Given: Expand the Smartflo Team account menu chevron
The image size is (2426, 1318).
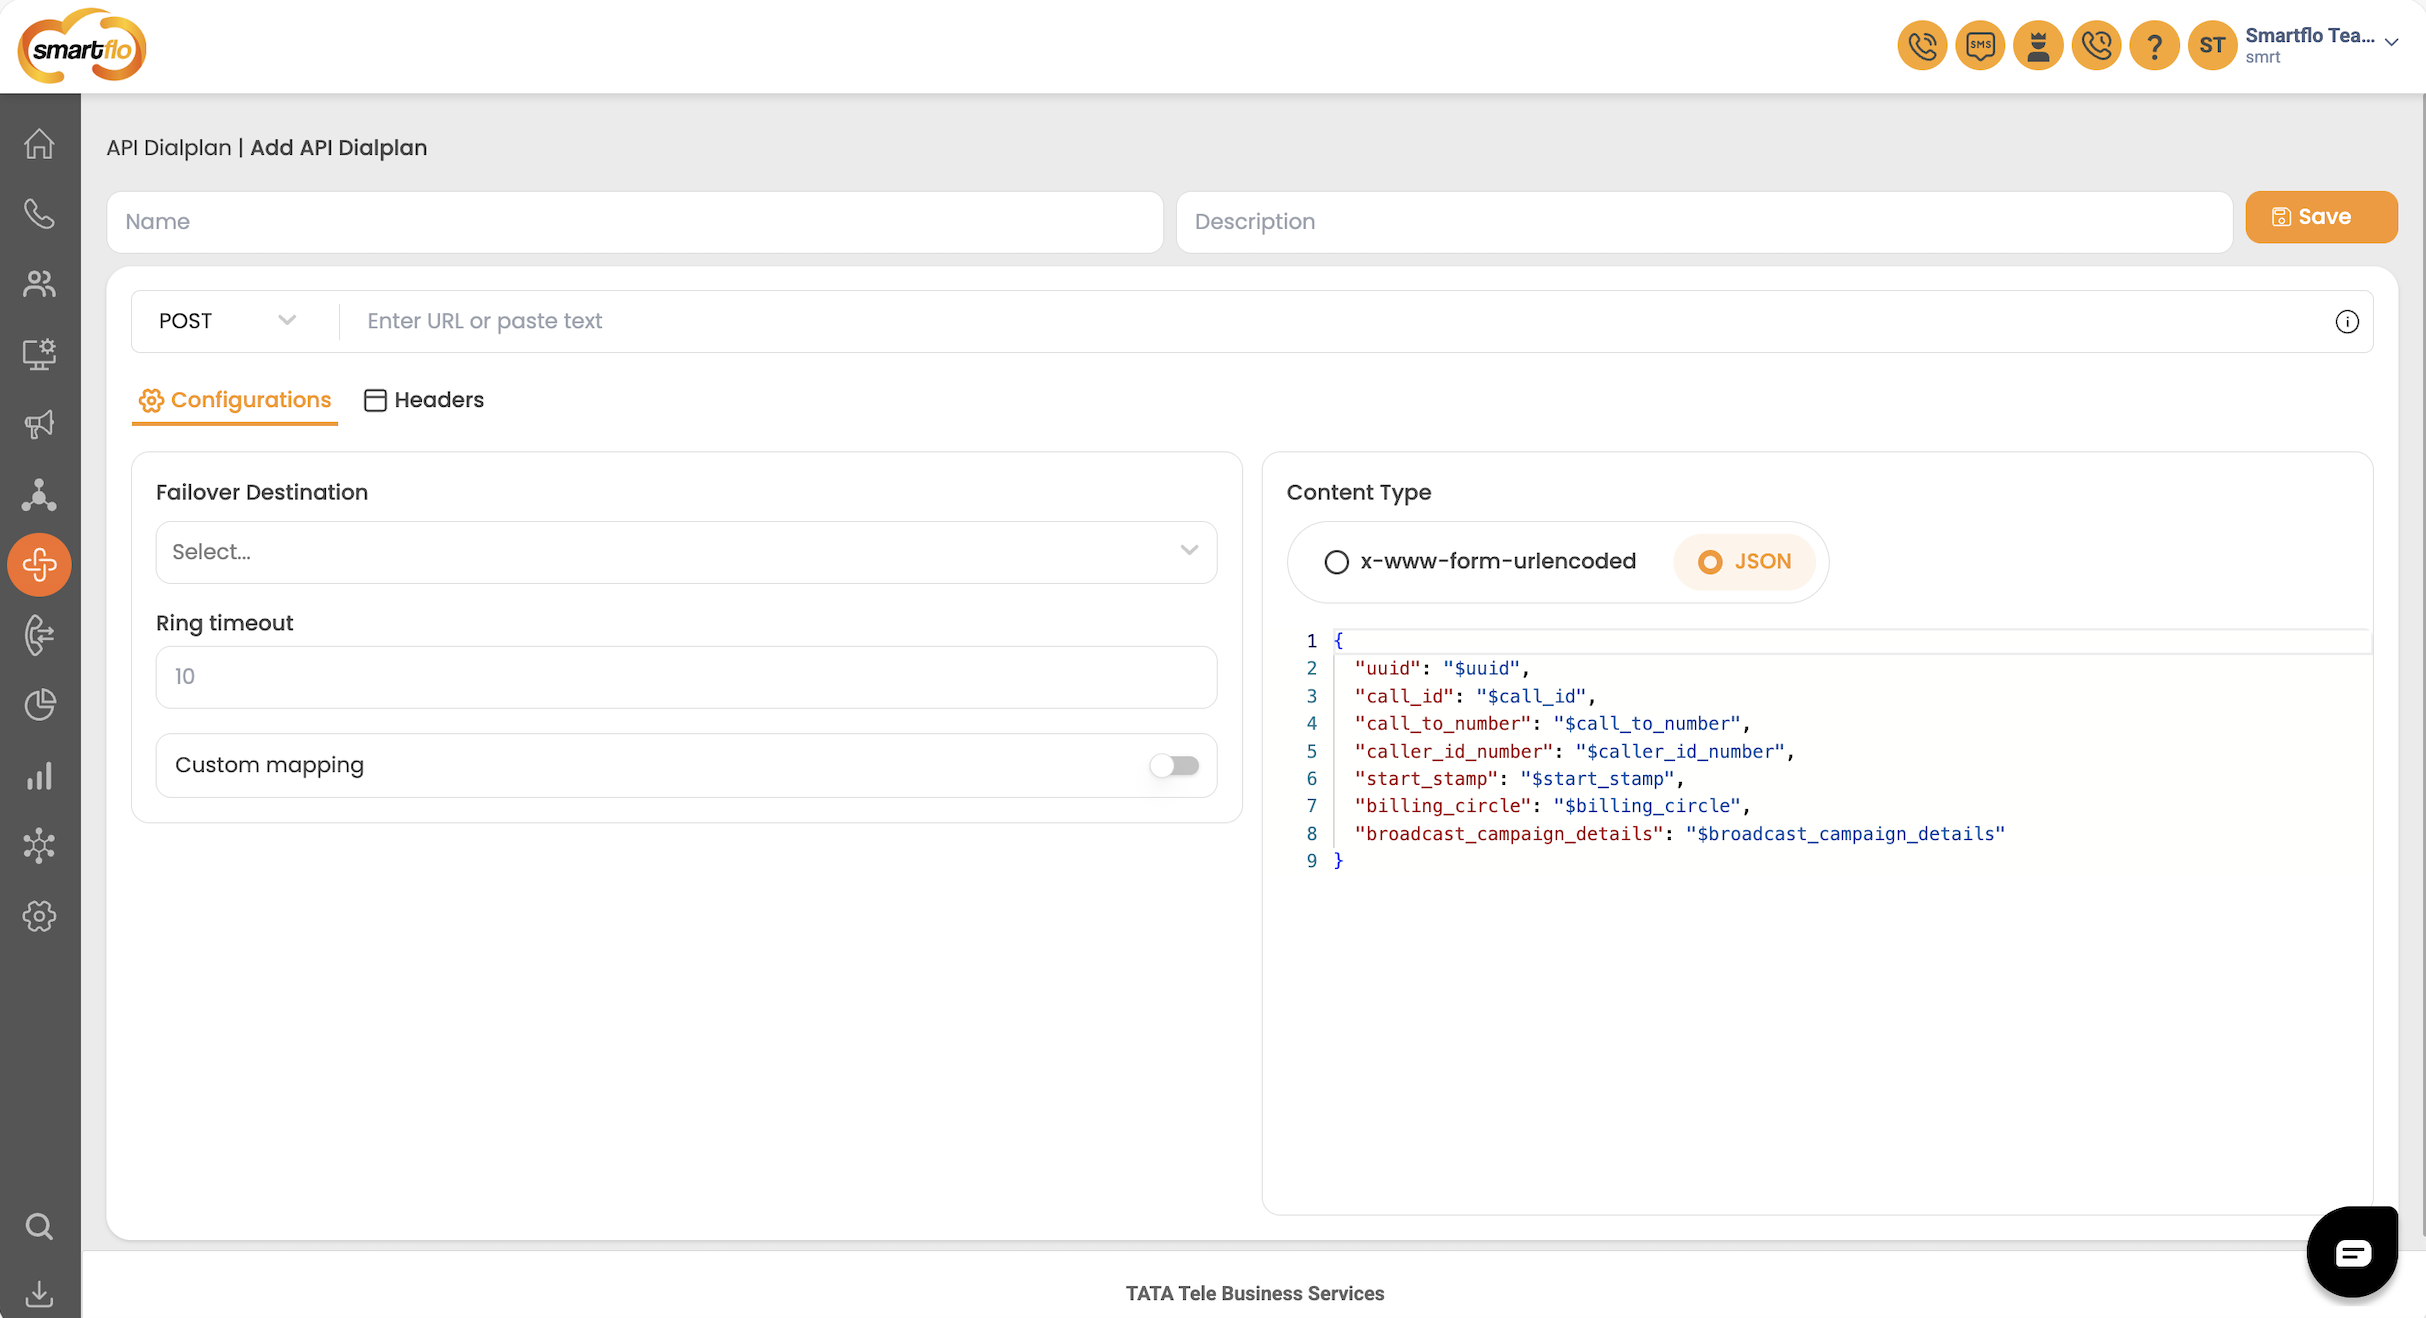Looking at the screenshot, I should [2391, 42].
